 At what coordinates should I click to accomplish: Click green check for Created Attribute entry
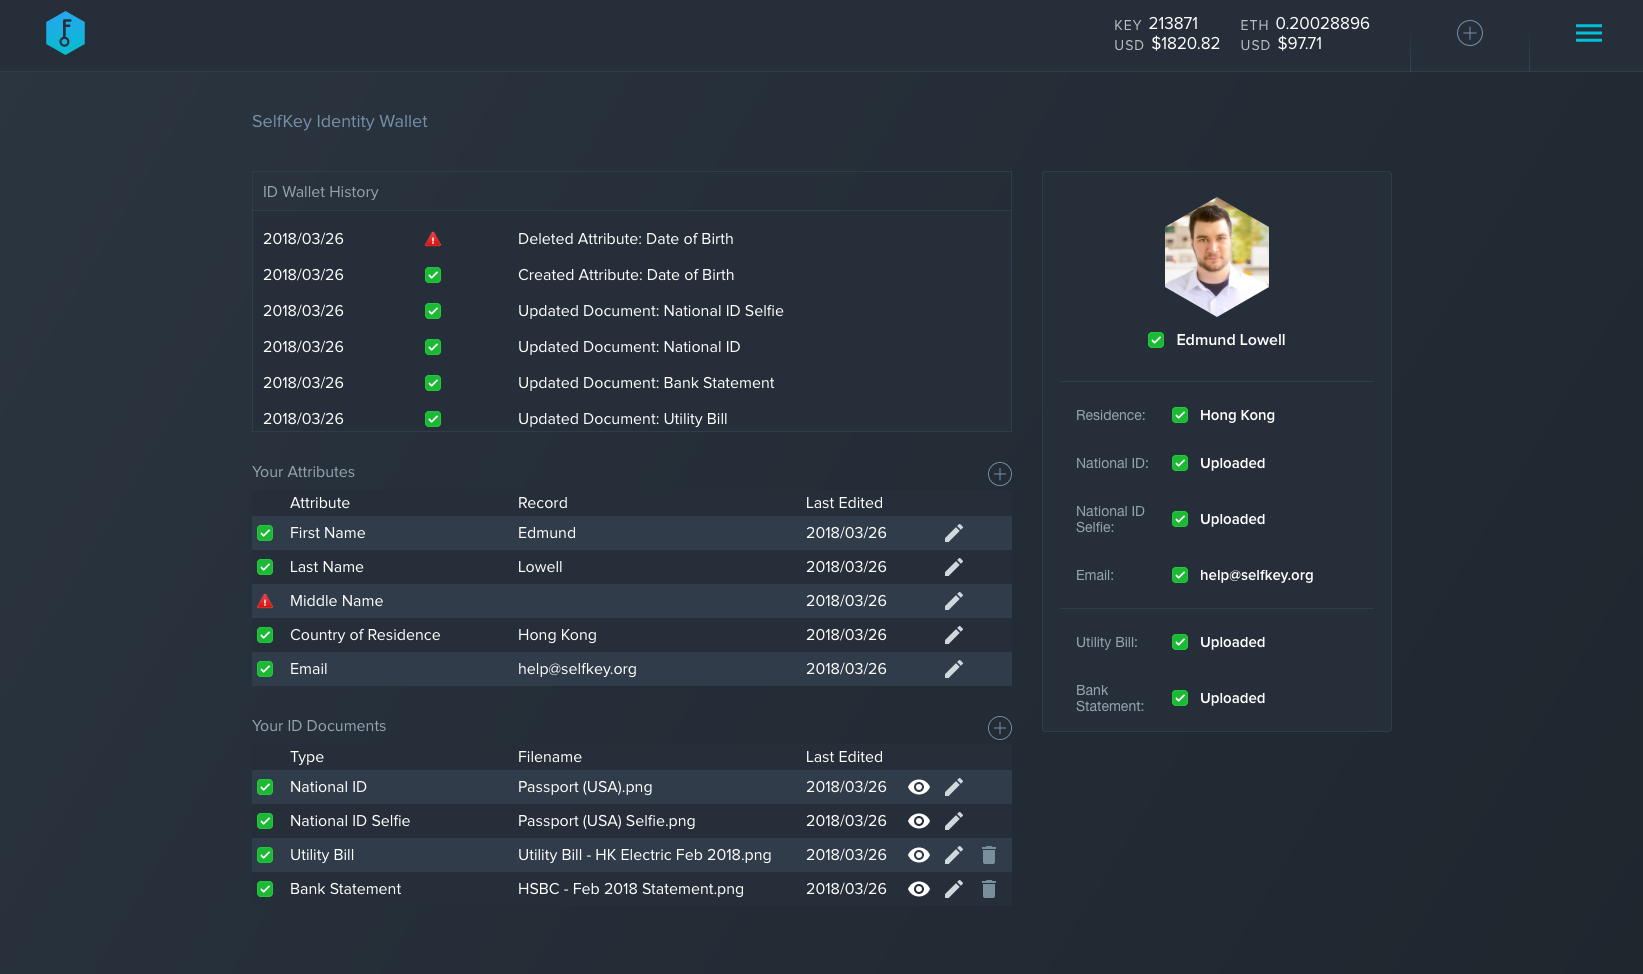click(433, 275)
